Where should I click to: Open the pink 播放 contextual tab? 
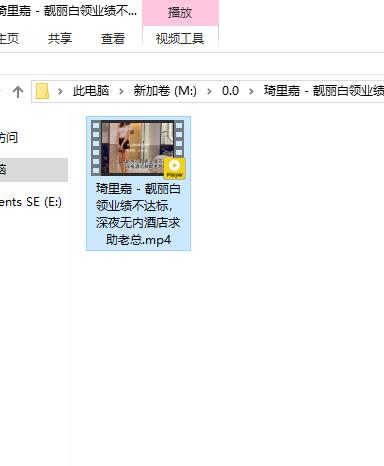pos(180,13)
